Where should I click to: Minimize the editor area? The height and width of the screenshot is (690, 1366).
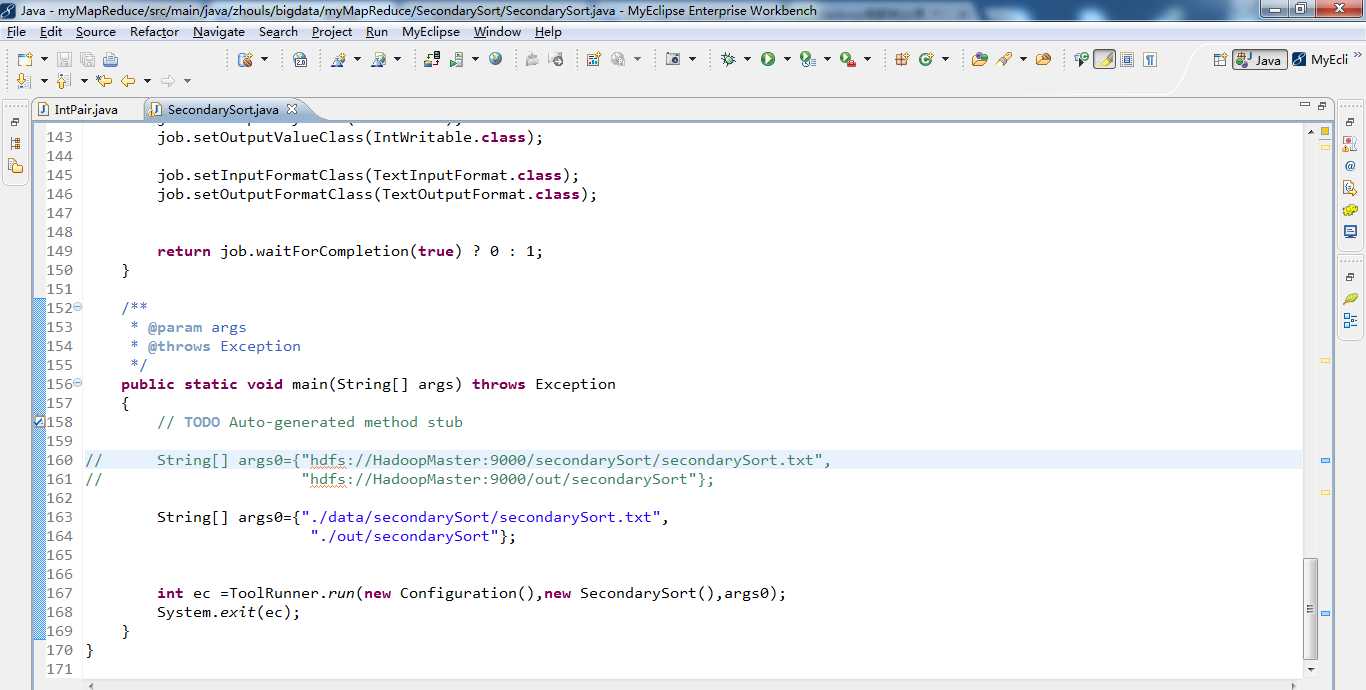tap(1305, 105)
